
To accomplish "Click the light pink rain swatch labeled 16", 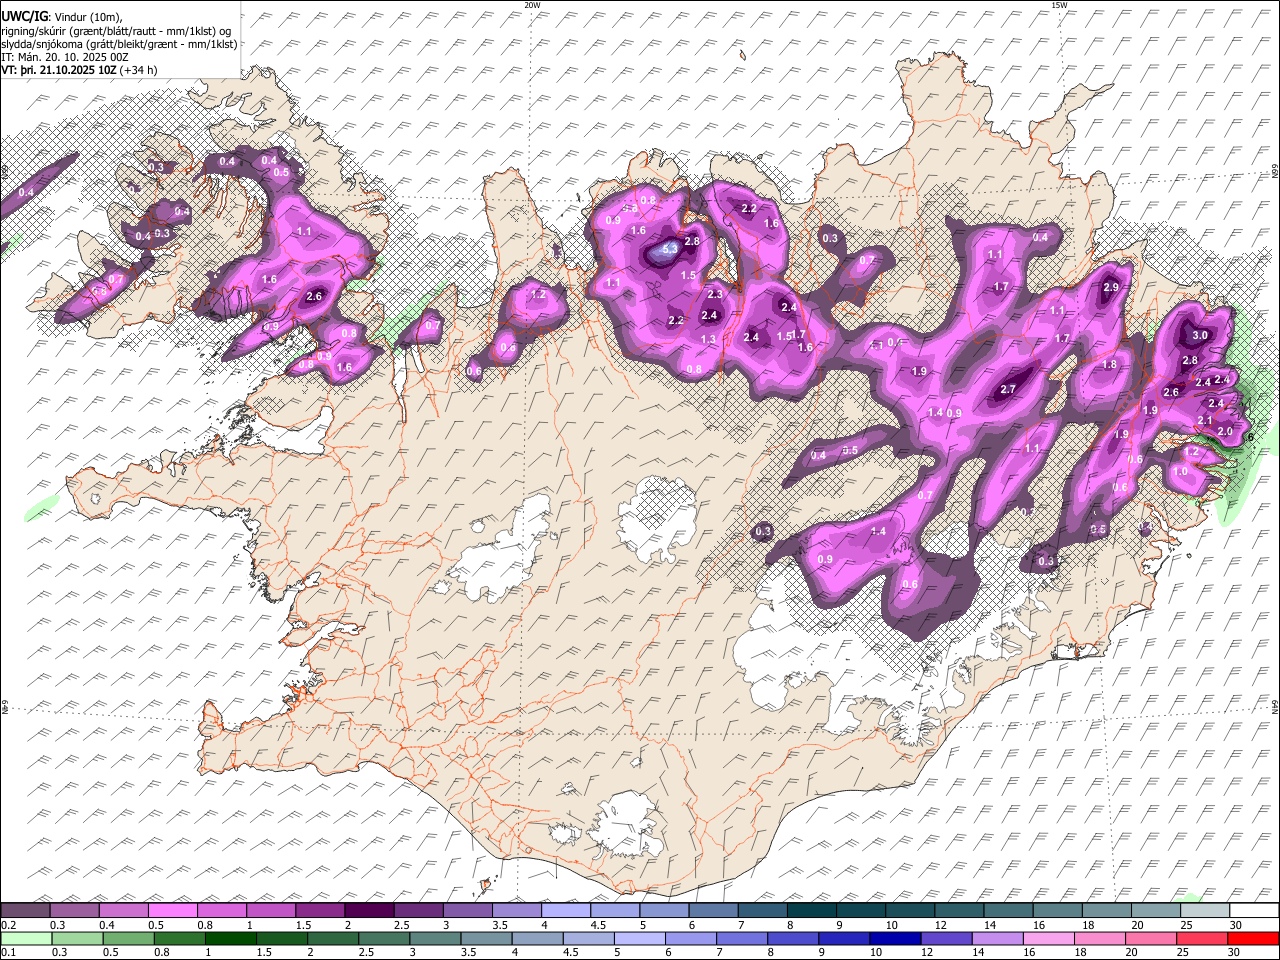I will (x=1048, y=938).
